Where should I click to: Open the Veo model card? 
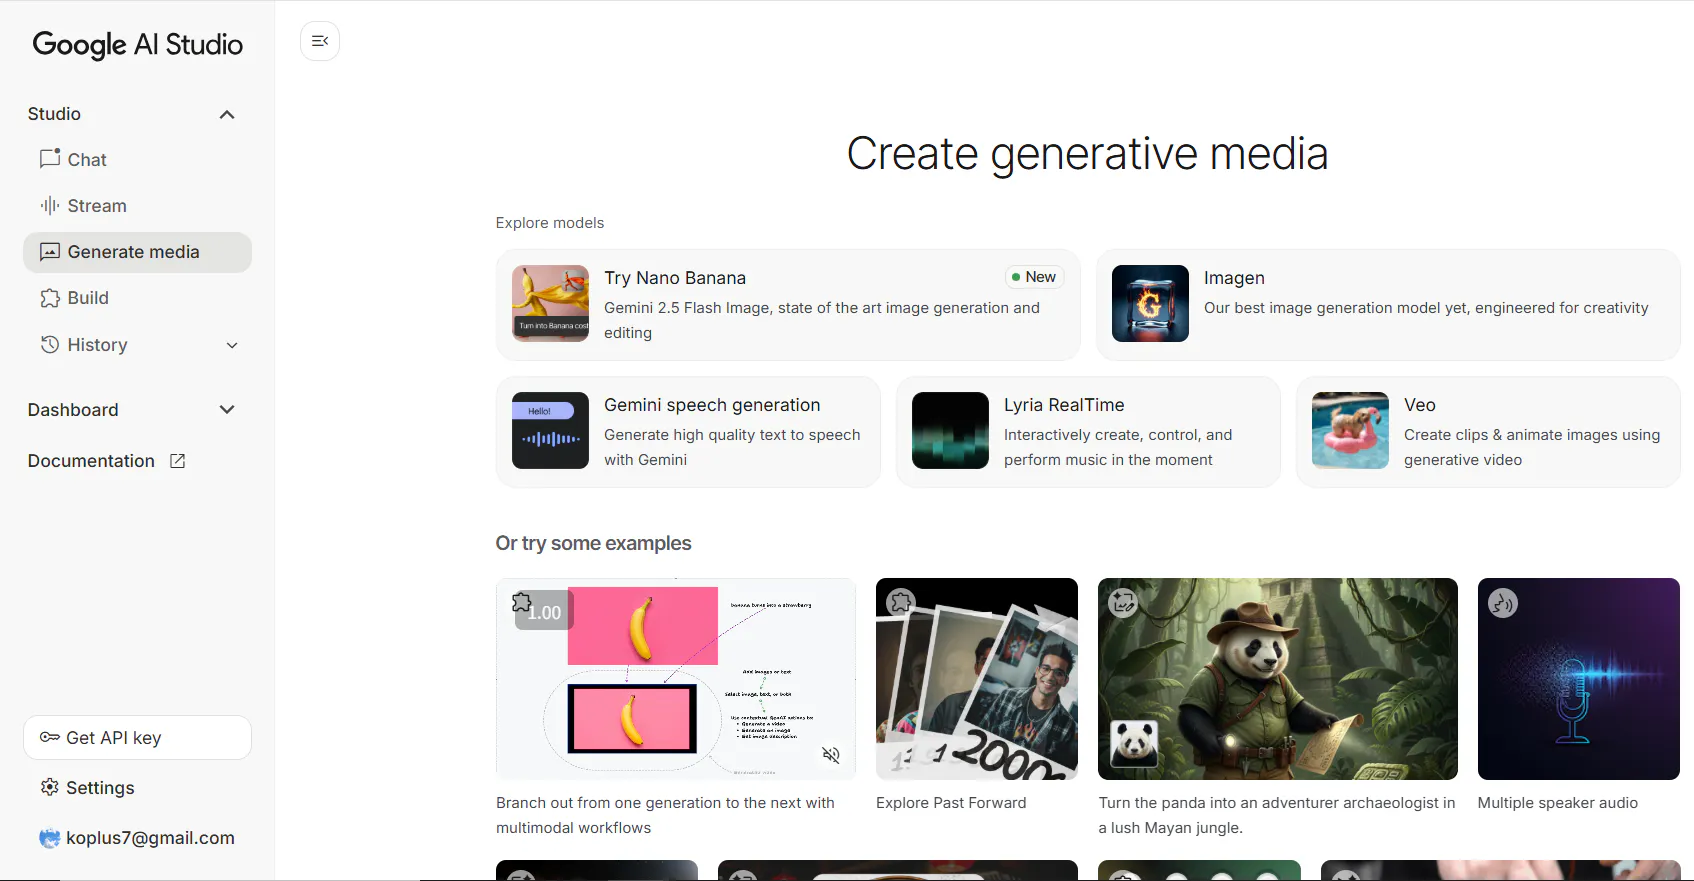click(1488, 432)
